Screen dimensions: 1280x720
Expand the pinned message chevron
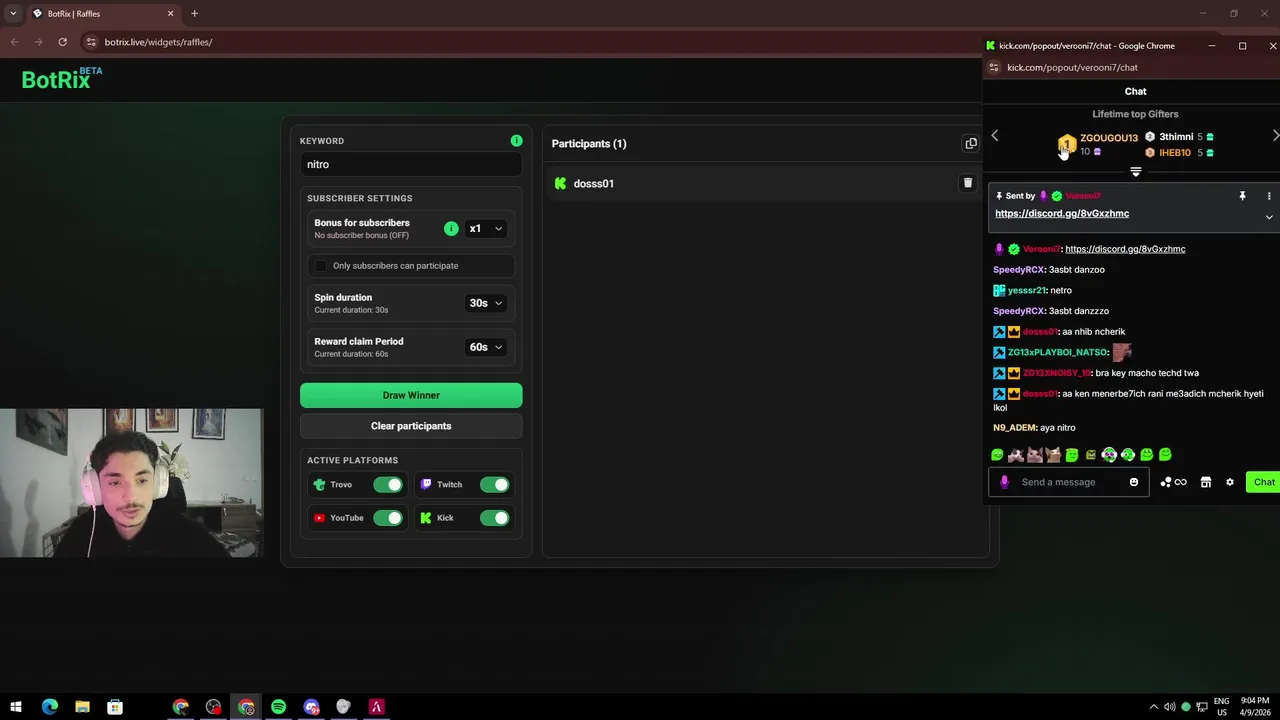(1268, 217)
